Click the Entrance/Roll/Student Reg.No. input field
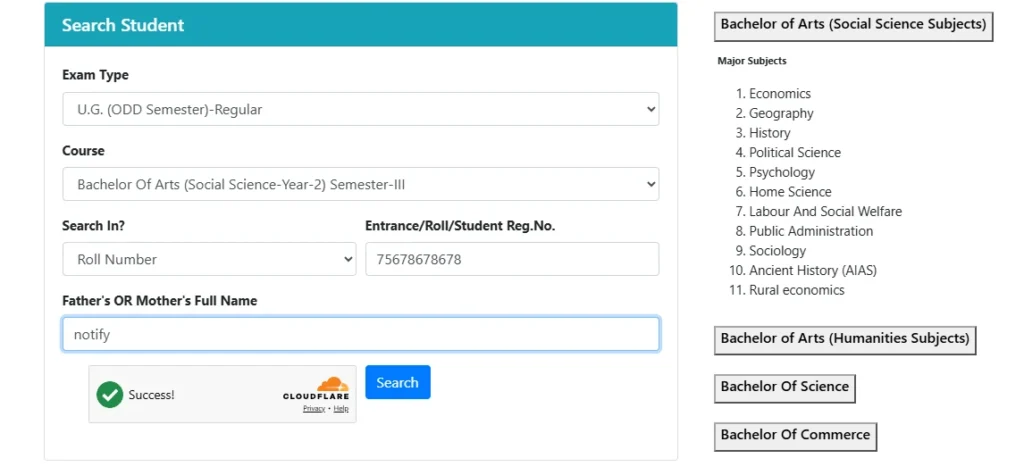 click(x=512, y=259)
